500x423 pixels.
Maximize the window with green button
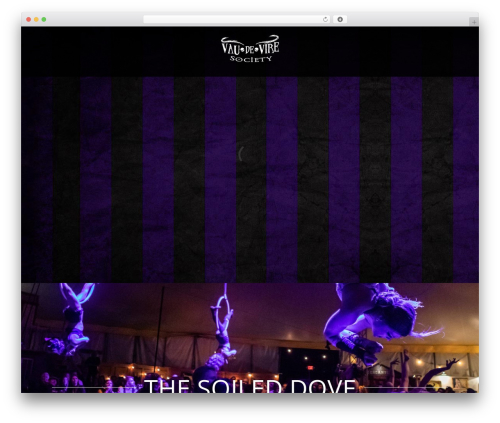click(x=44, y=20)
